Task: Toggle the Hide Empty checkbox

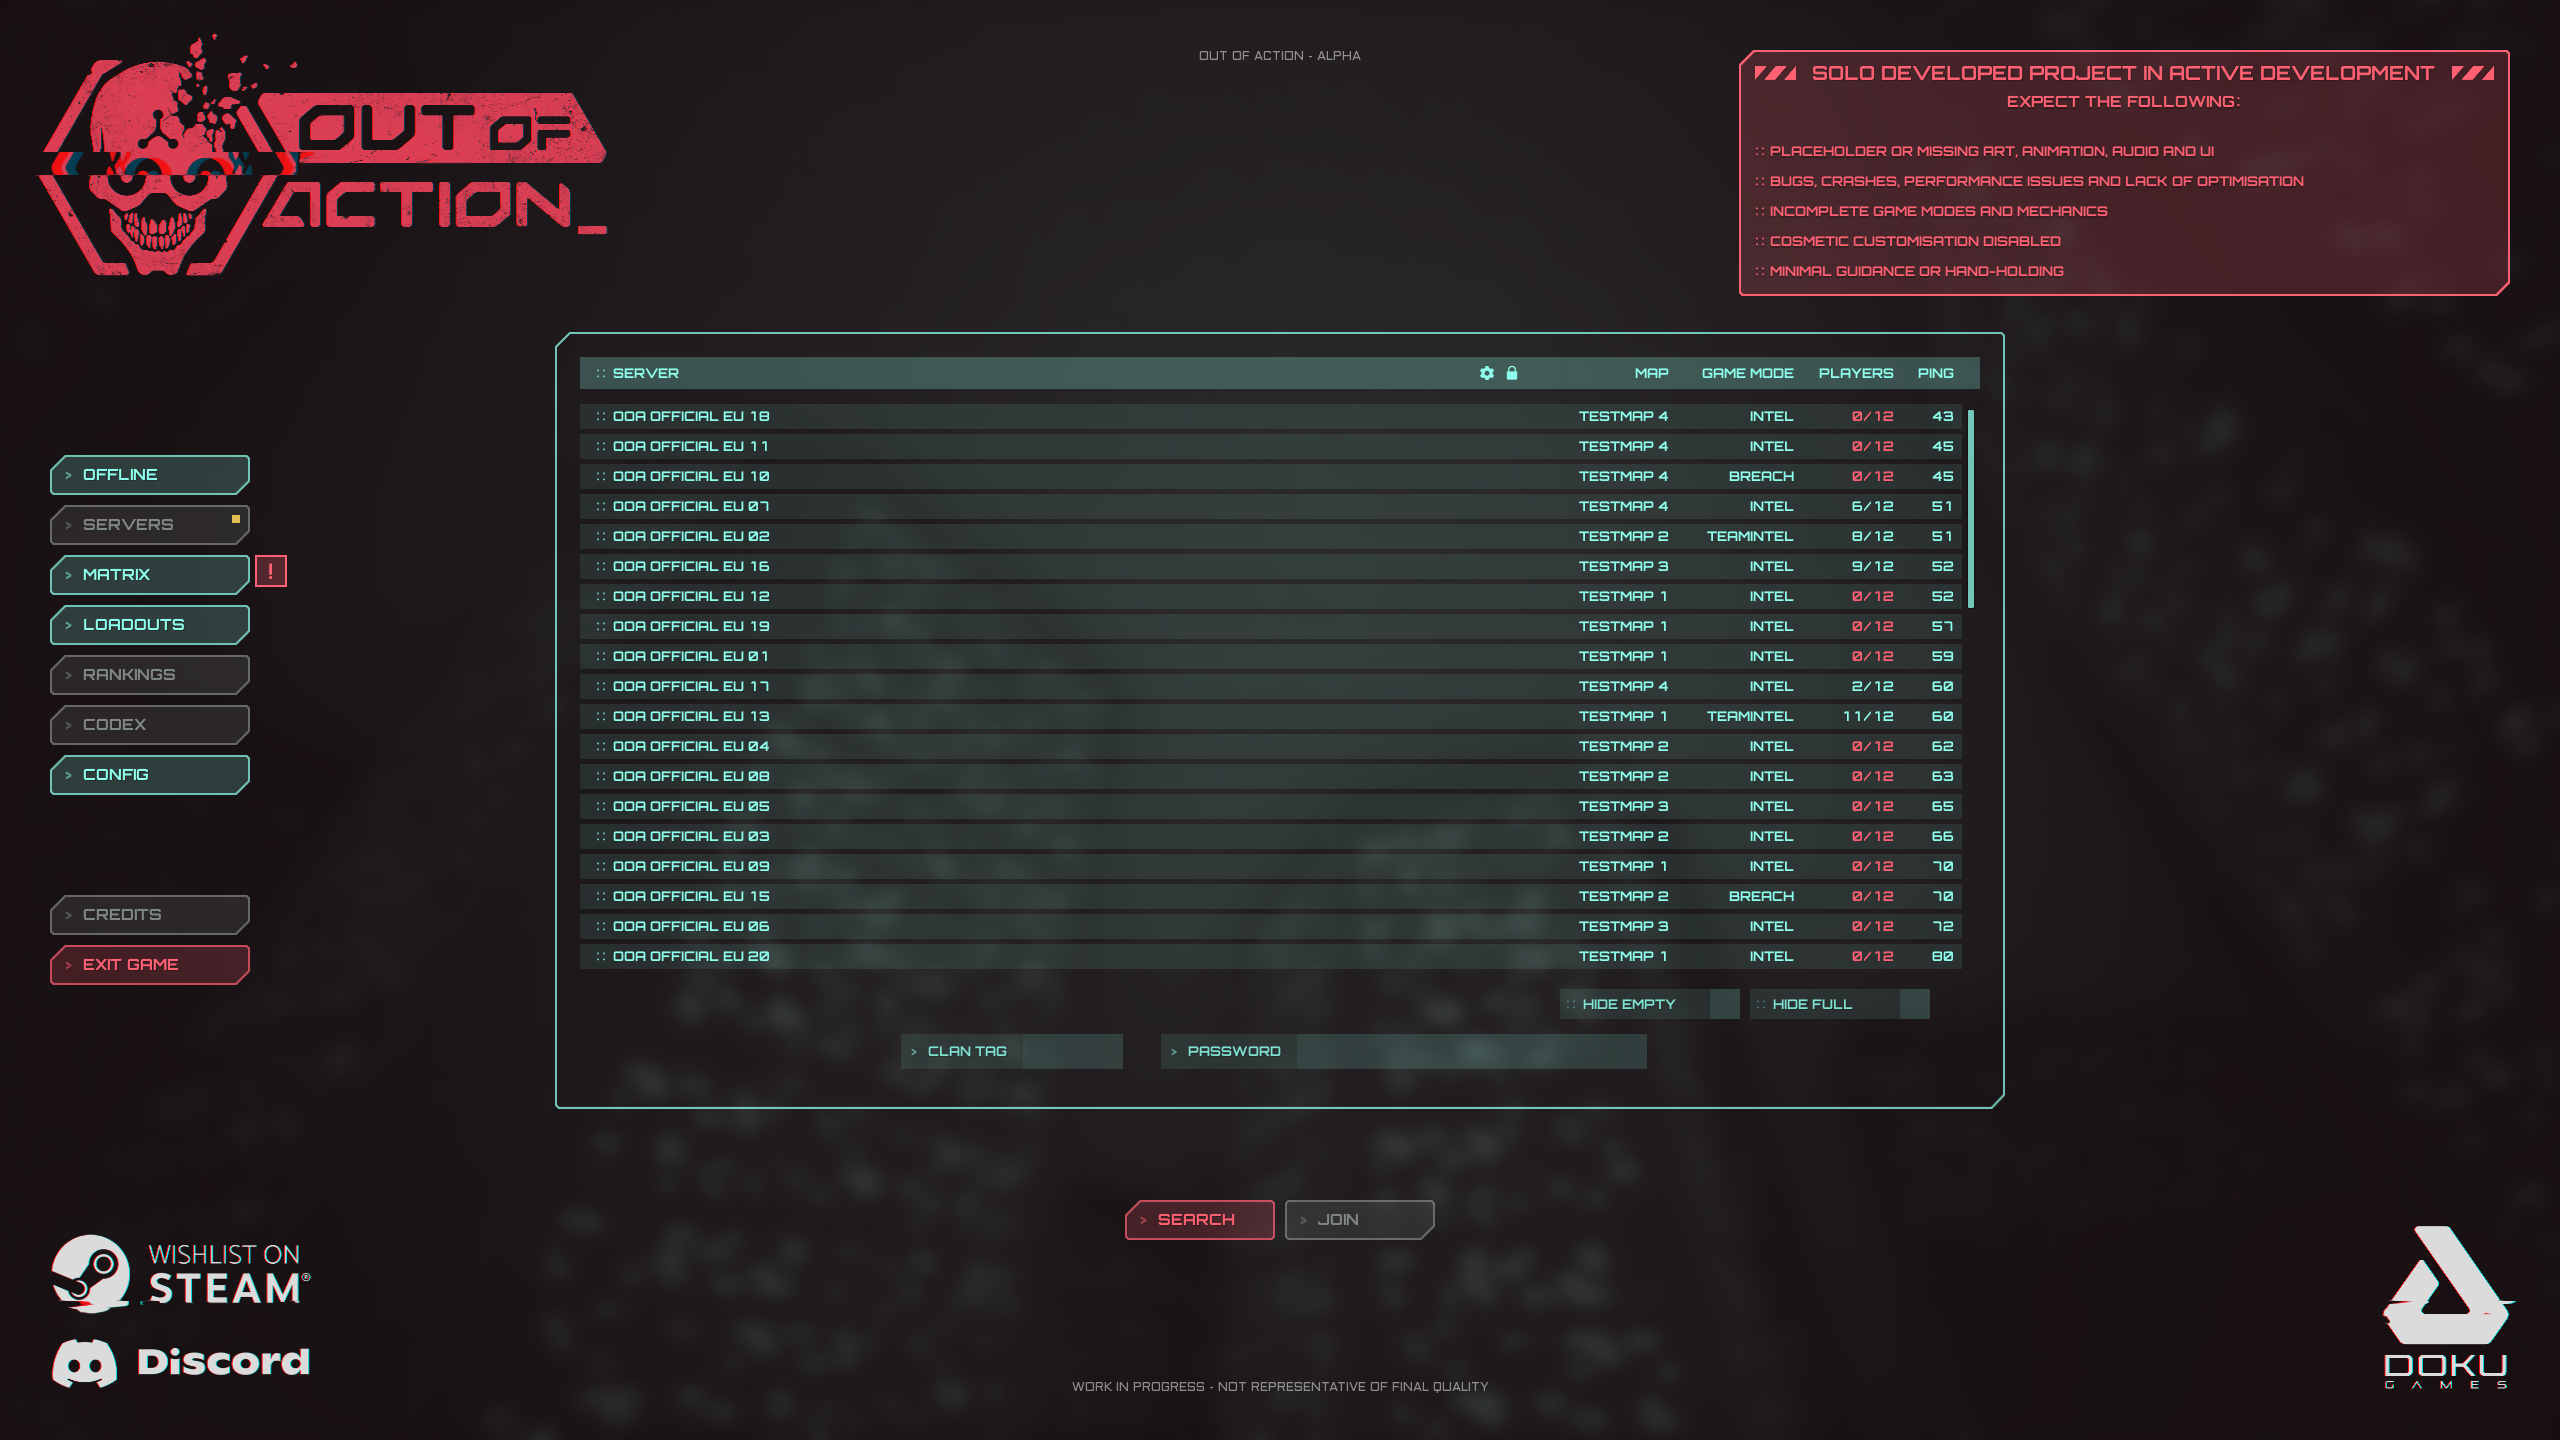Action: click(1724, 1004)
